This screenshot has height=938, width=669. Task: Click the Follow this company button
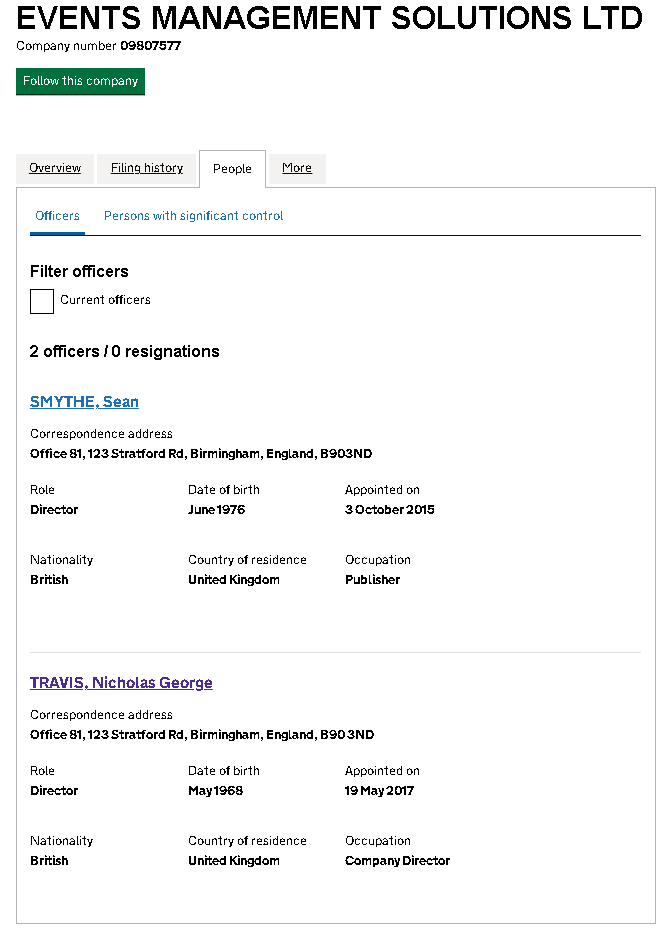(80, 81)
